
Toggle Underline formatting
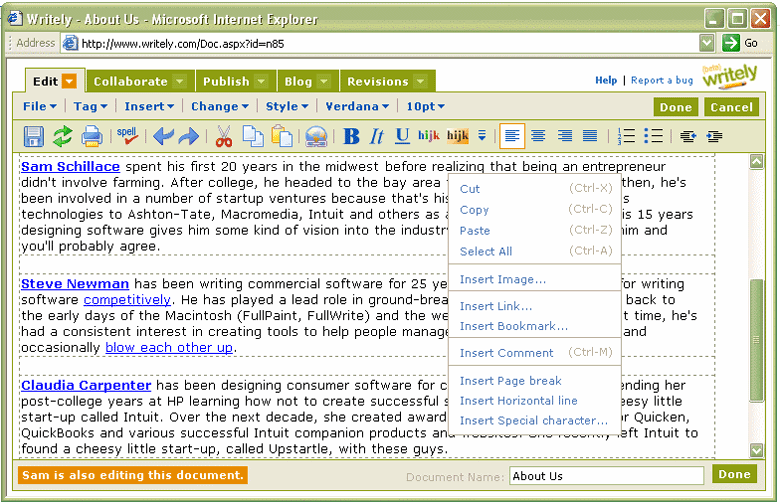(x=402, y=136)
